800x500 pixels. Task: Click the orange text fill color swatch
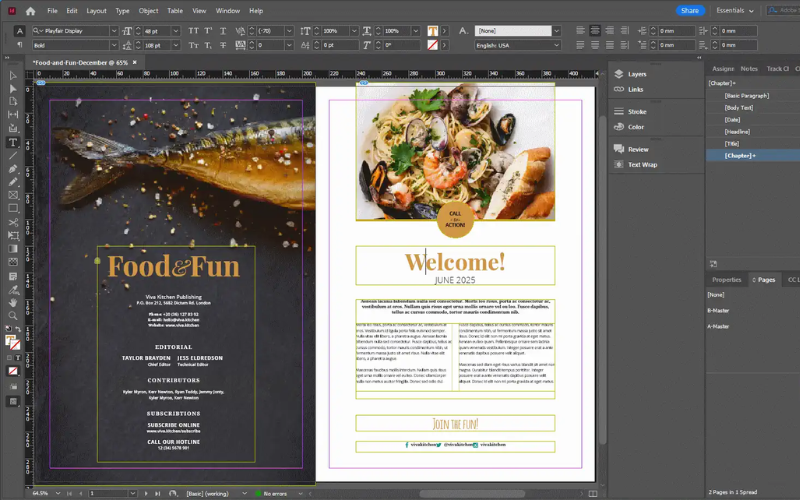click(x=433, y=31)
